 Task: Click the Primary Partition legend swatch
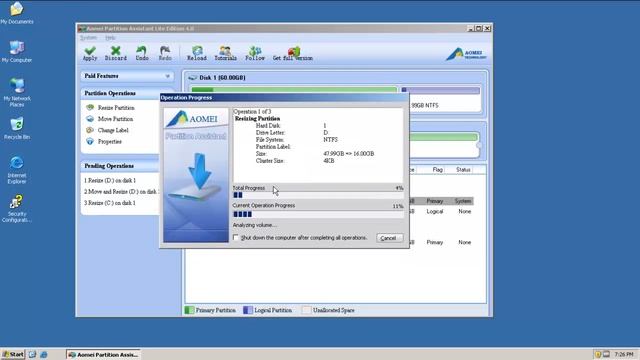(x=189, y=310)
